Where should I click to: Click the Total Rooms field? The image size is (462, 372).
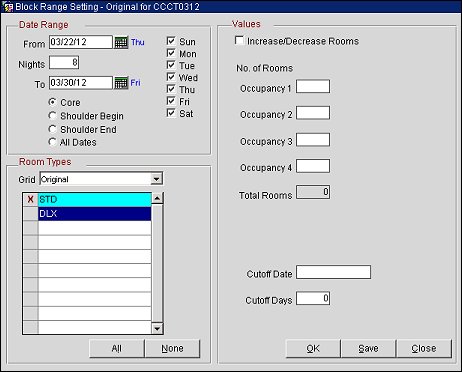pos(313,192)
